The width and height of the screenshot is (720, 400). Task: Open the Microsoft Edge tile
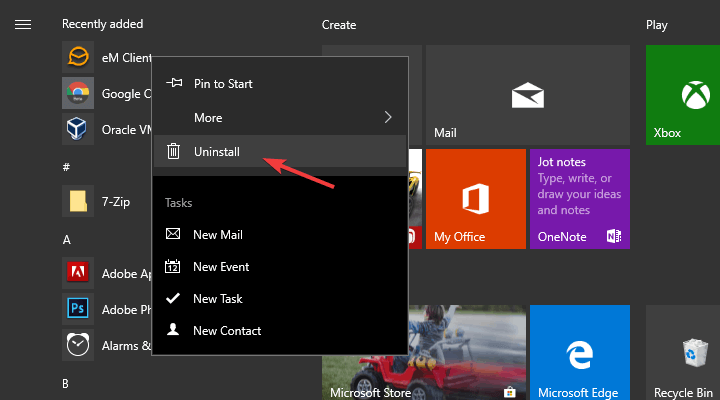coord(579,352)
